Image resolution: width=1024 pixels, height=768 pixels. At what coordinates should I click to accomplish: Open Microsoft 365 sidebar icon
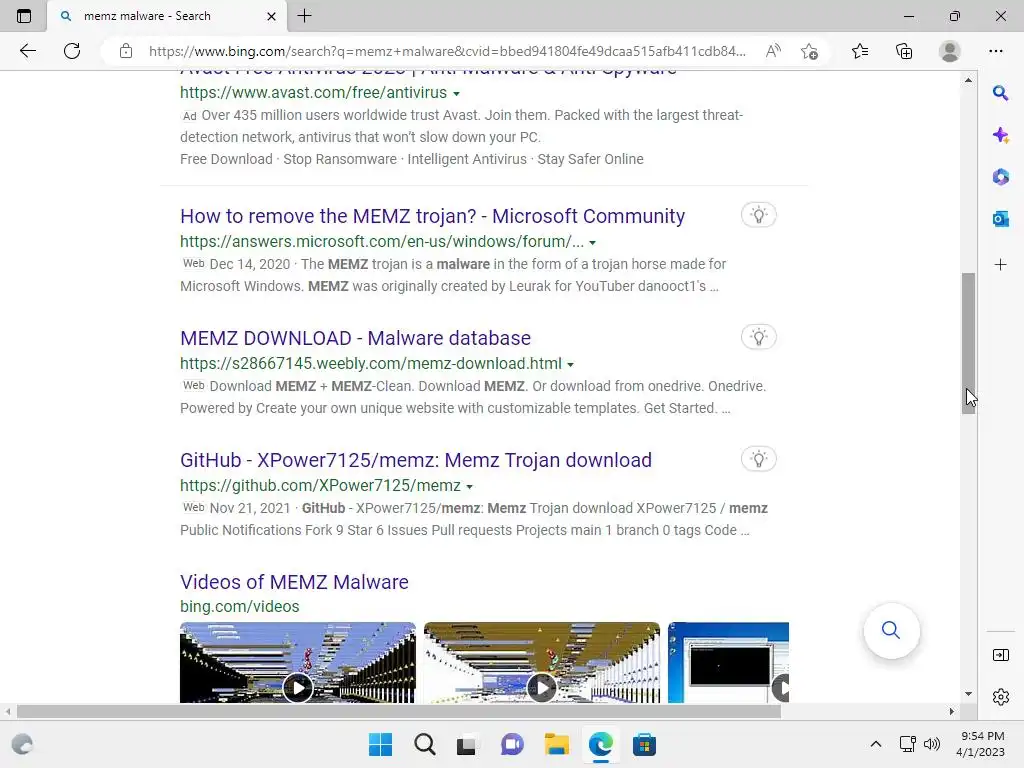(1000, 177)
